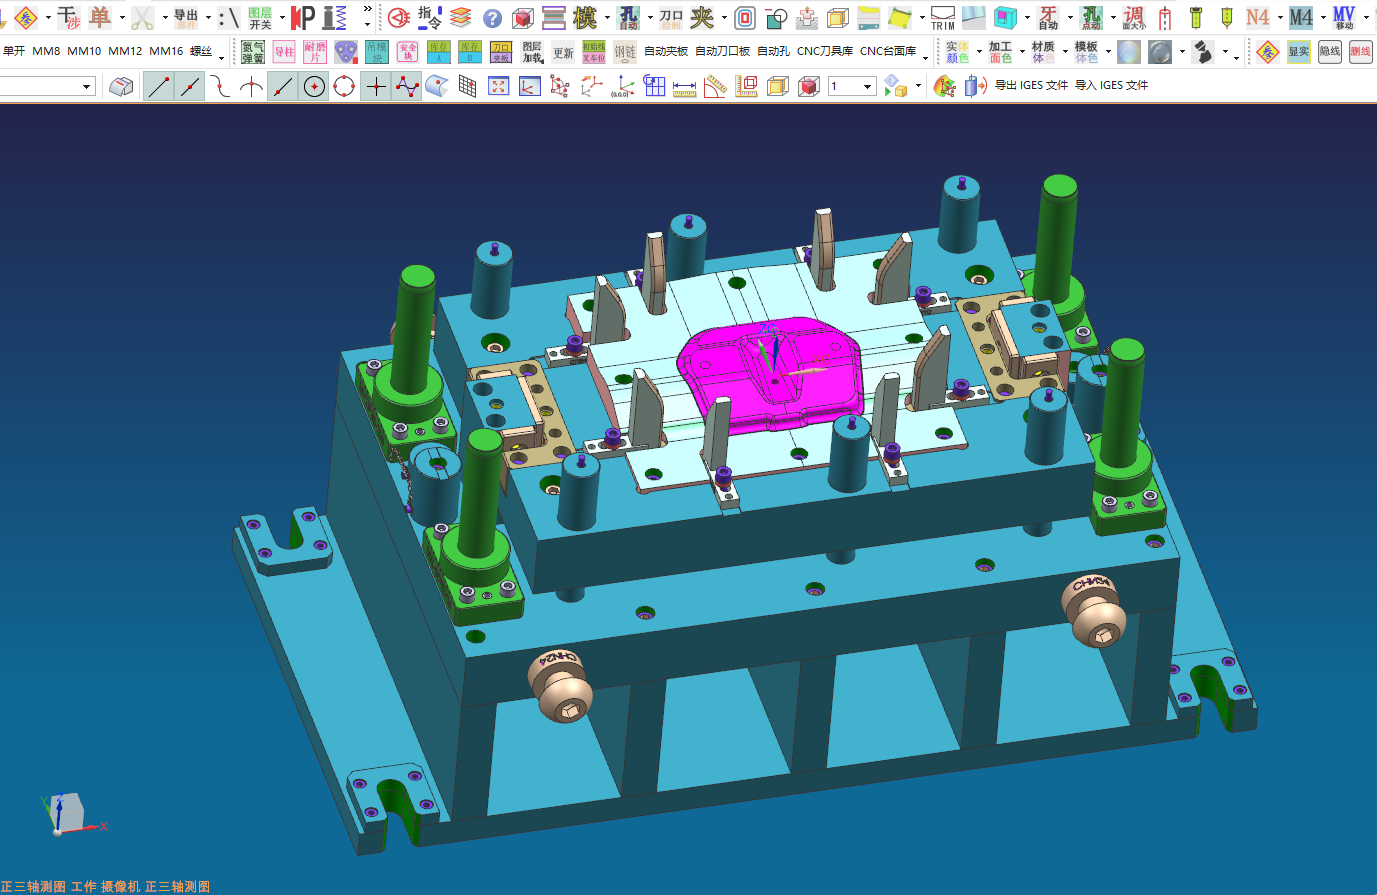
Task: Click the 调面大小 face size icon
Action: 1134,17
